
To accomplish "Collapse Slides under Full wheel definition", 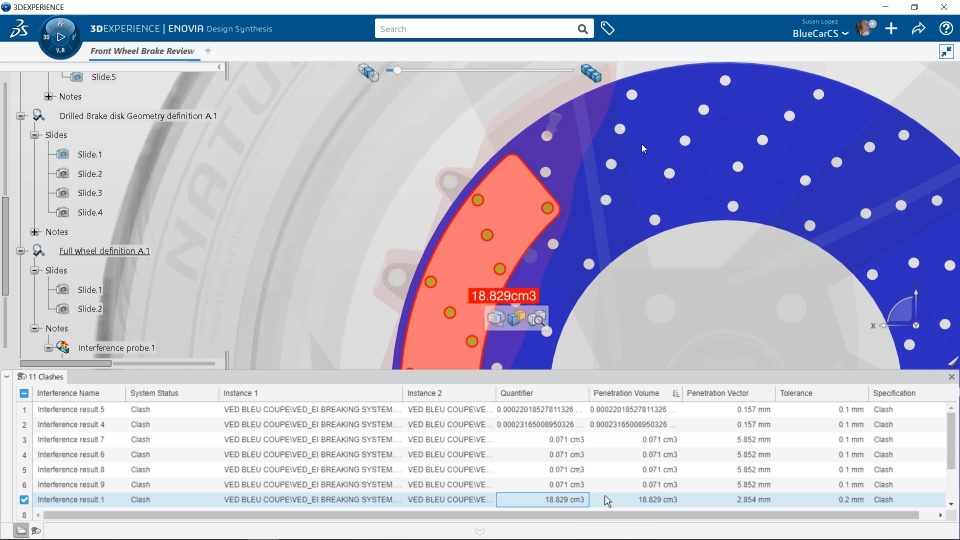I will 34,271.
